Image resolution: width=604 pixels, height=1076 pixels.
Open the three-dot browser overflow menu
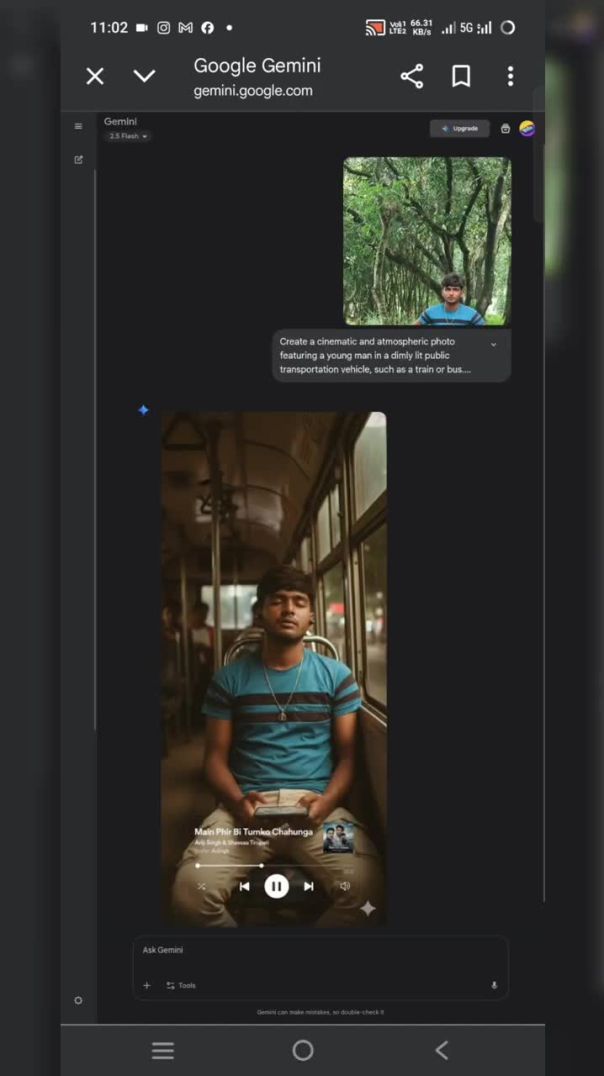coord(510,76)
